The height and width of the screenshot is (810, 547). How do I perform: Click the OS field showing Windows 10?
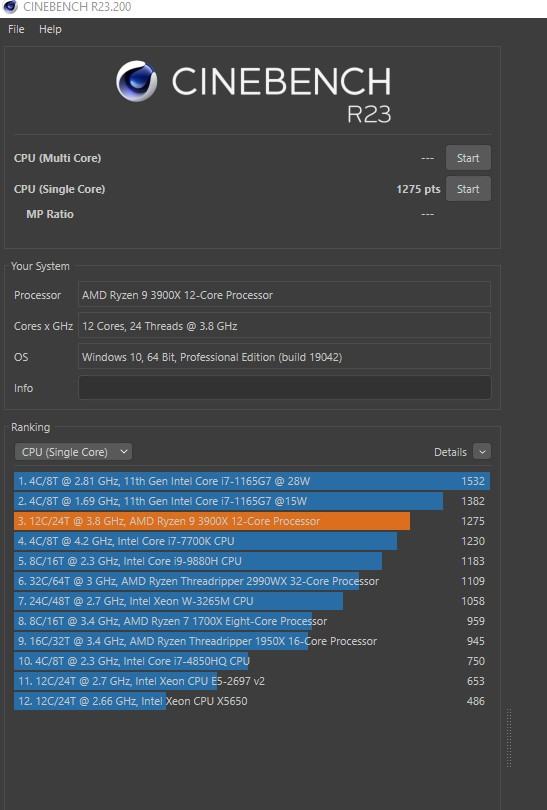click(284, 357)
